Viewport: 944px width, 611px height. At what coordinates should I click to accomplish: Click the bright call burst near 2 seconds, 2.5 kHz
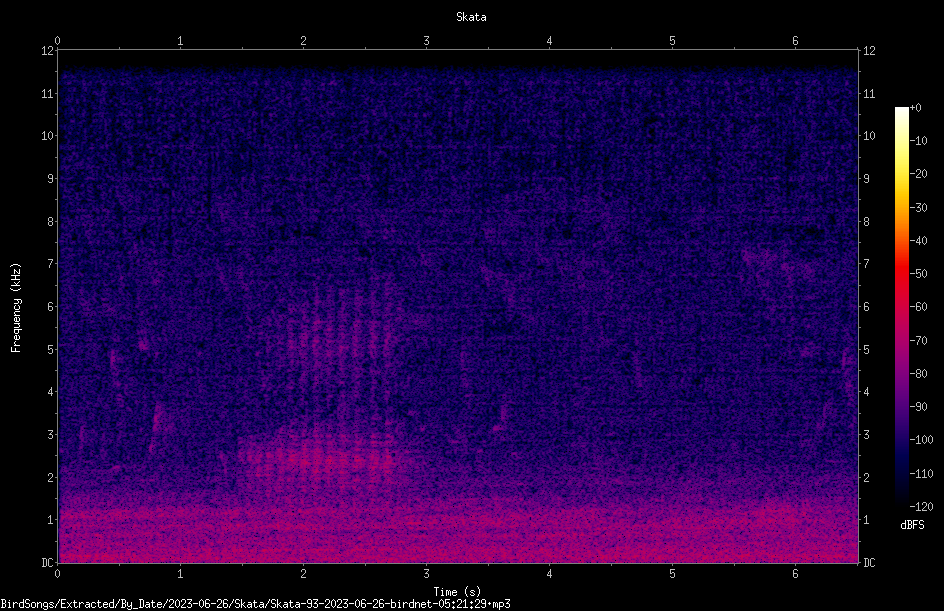[319, 457]
